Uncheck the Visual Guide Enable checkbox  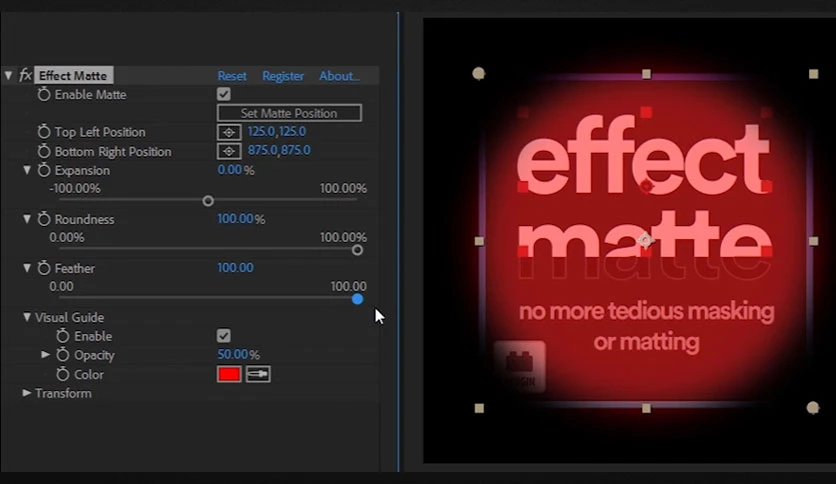pos(223,336)
